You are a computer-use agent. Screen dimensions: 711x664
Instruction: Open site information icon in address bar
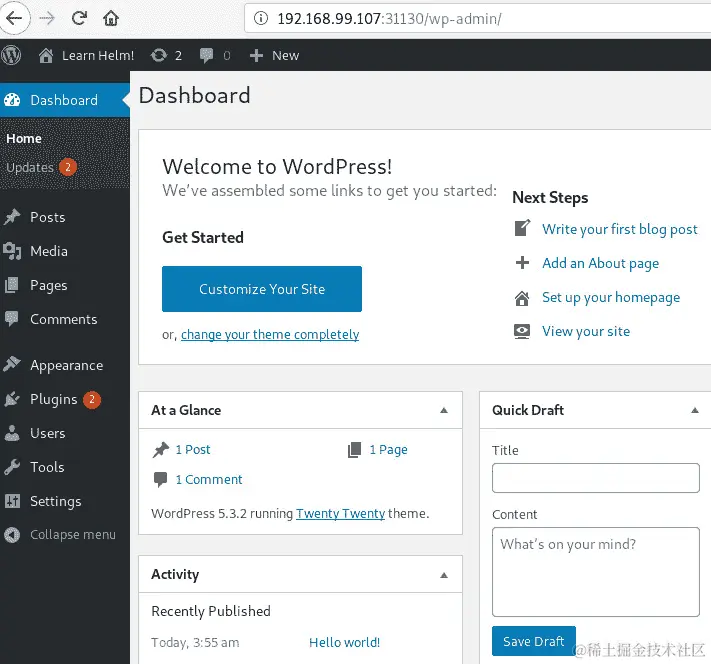coord(261,18)
